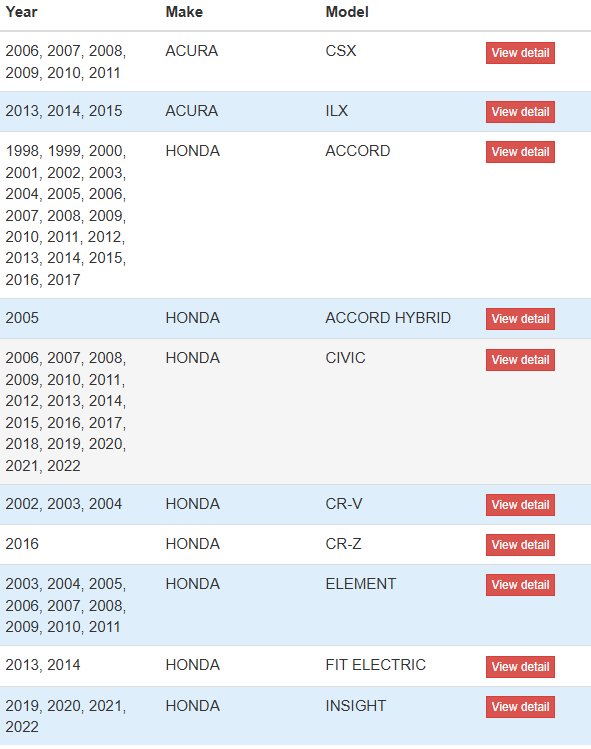Click the ELEMENT model name
This screenshot has height=749, width=591.
361,584
